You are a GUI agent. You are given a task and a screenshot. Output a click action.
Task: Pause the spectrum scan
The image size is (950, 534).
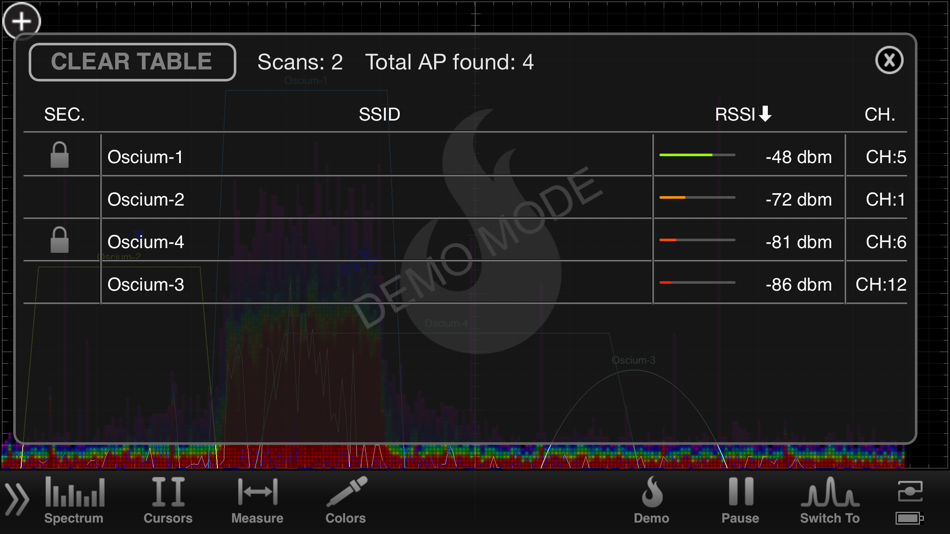coord(740,500)
